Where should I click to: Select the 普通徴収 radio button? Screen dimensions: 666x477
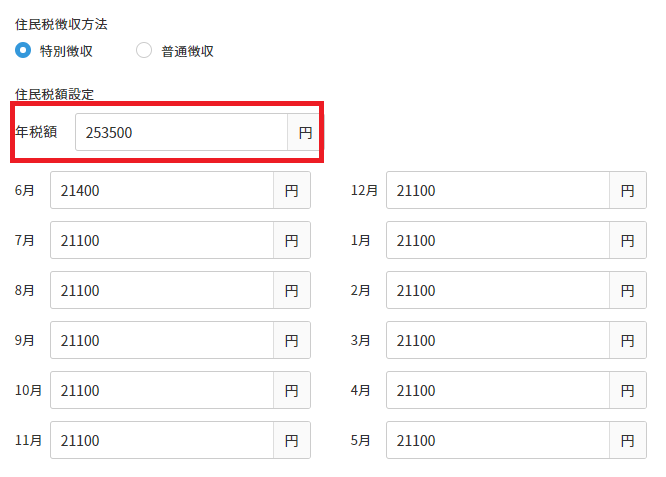[144, 50]
